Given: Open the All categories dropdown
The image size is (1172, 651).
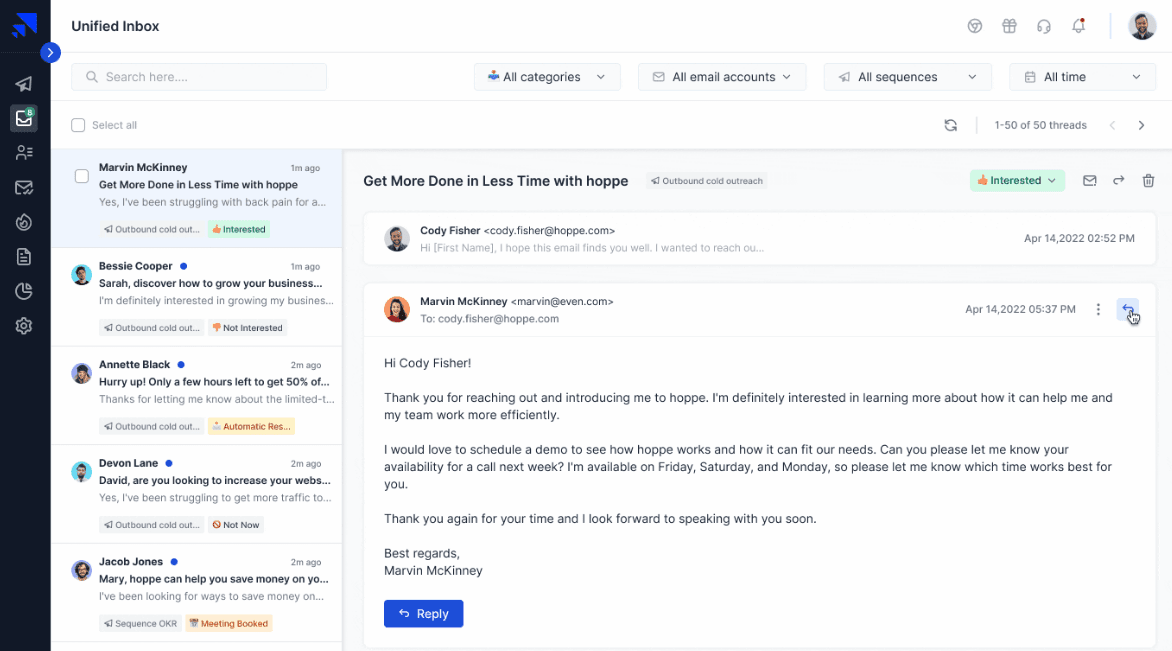Looking at the screenshot, I should click(547, 77).
